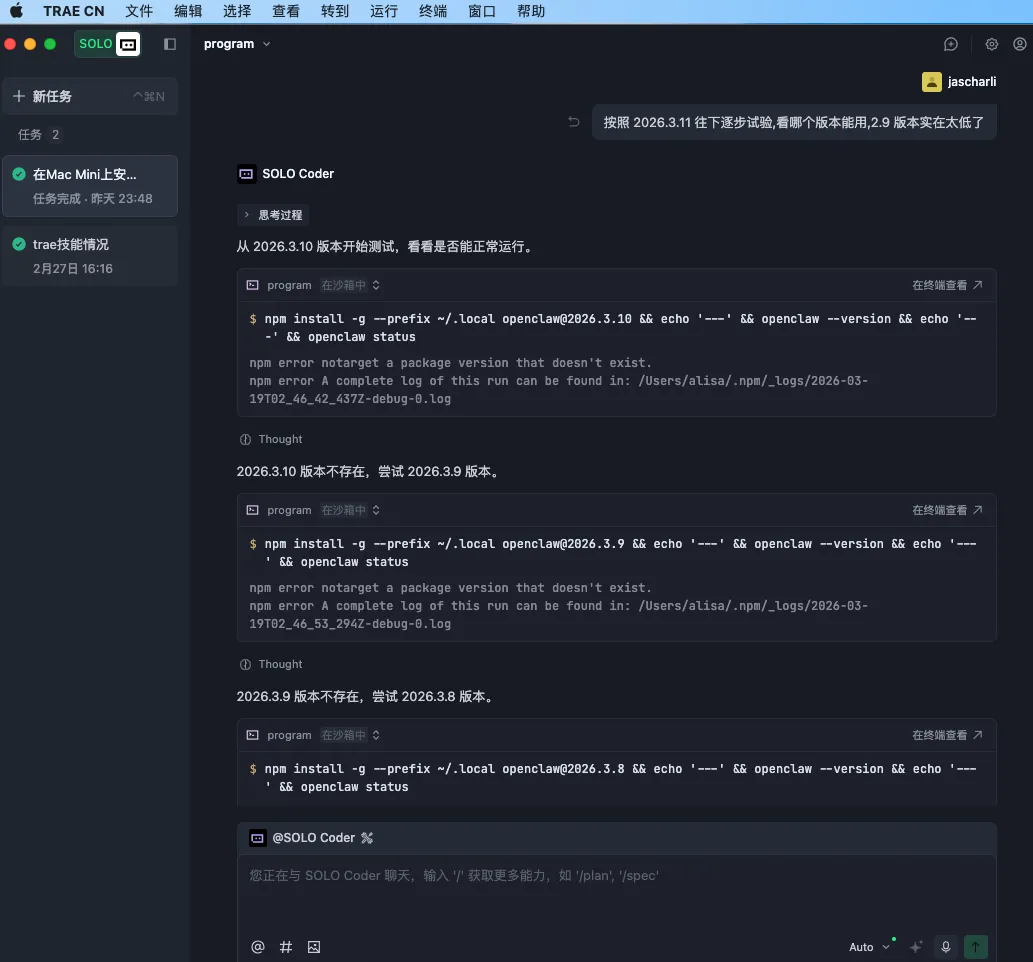The height and width of the screenshot is (962, 1033).
Task: Click 在终端查看 for the 2026.3.10 command
Action: (947, 285)
